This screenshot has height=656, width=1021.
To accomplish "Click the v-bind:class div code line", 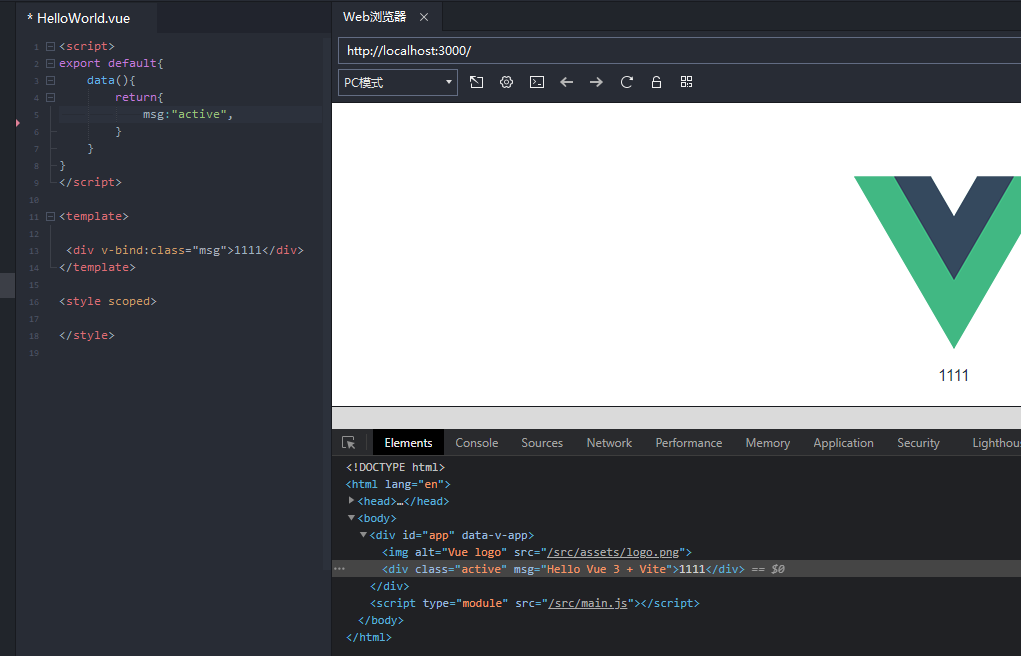I will coord(185,250).
